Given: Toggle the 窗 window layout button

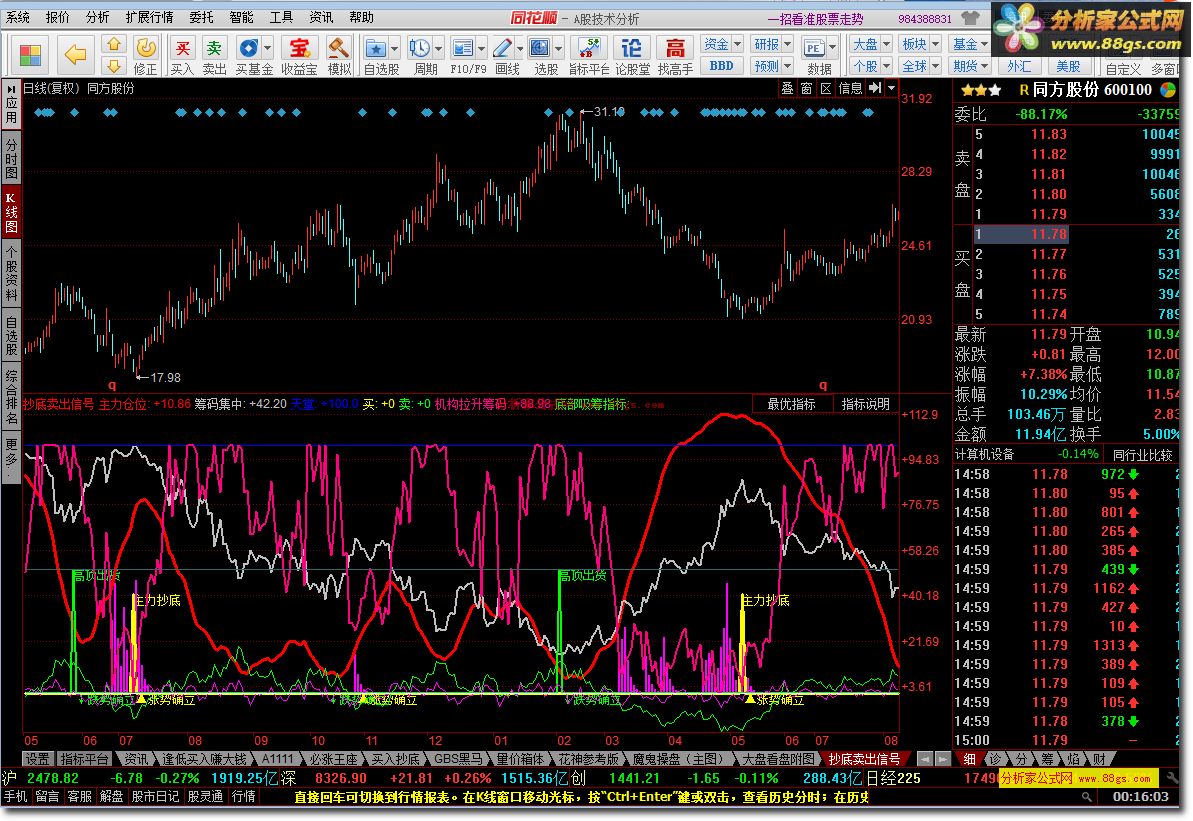Looking at the screenshot, I should 806,88.
